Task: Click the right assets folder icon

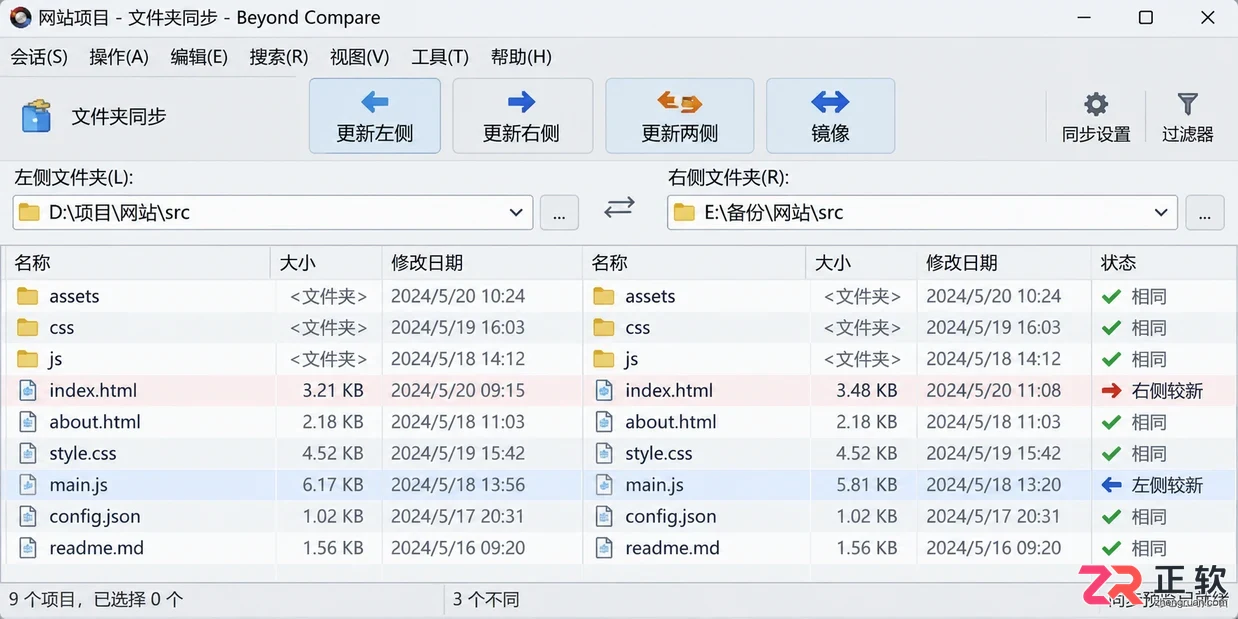Action: point(604,296)
